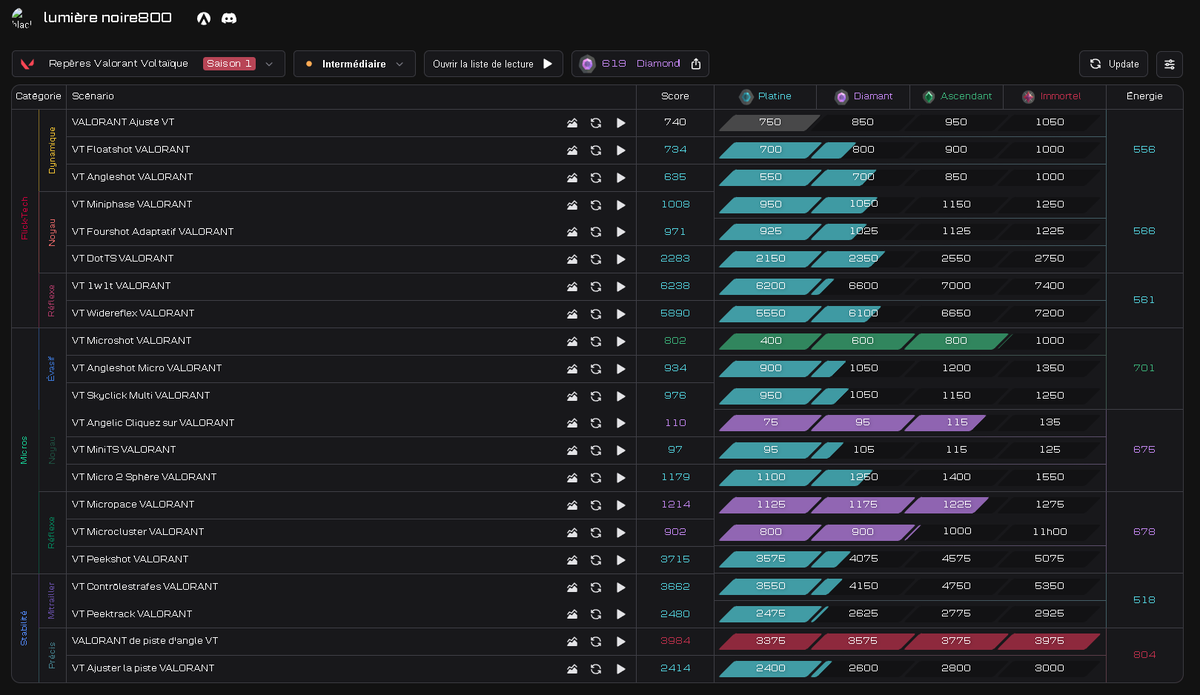The width and height of the screenshot is (1200, 695).
Task: Click the Diamant column header
Action: pos(863,97)
